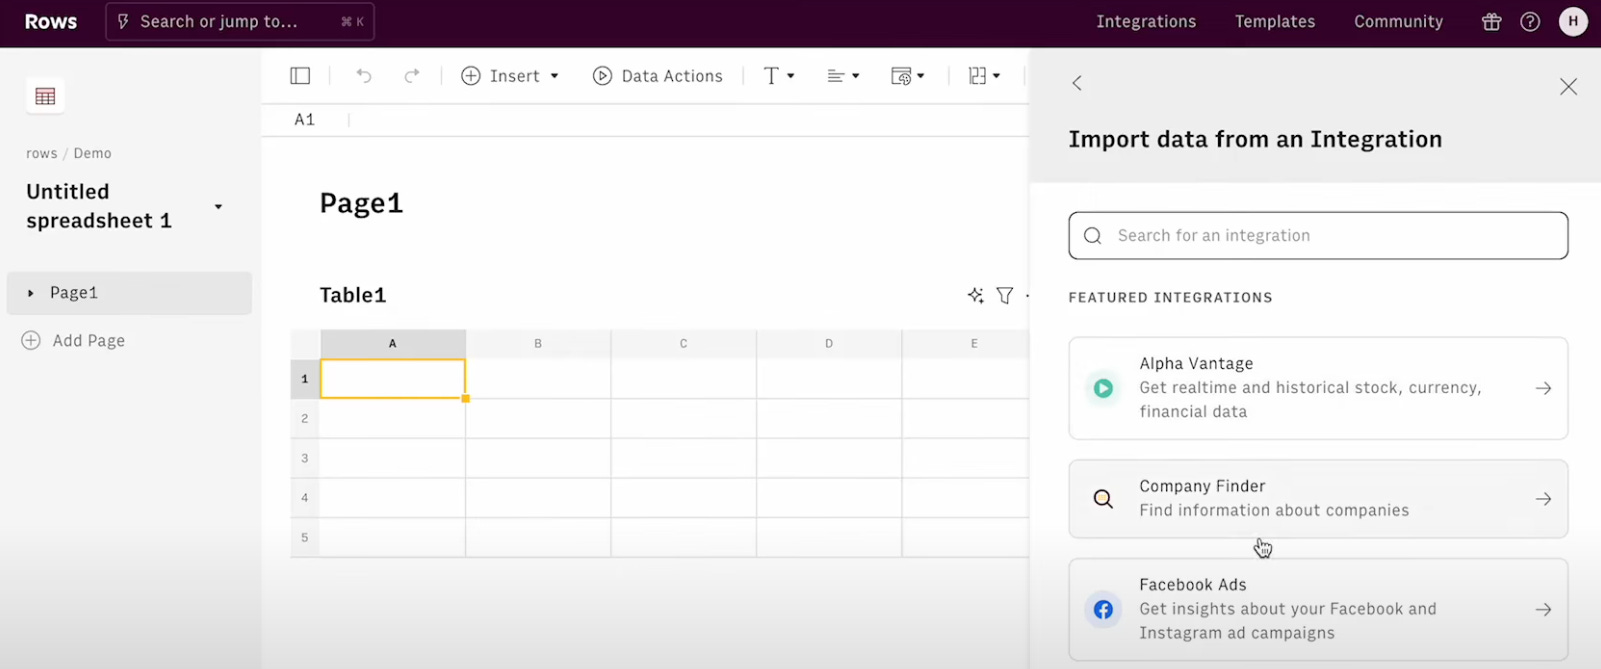Select row 5 header
1601x669 pixels.
[305, 537]
